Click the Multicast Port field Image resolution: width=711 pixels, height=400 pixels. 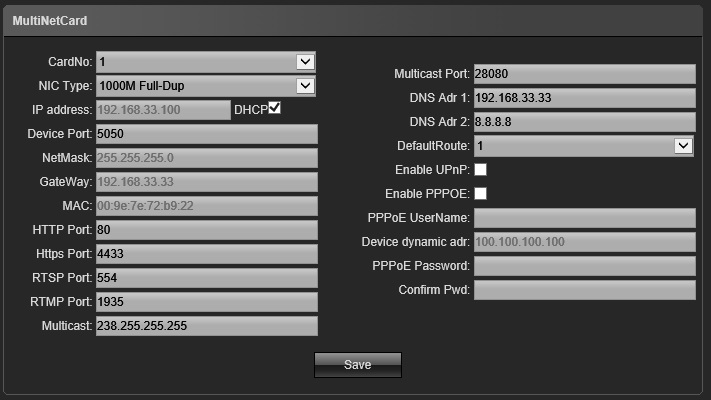click(x=585, y=74)
